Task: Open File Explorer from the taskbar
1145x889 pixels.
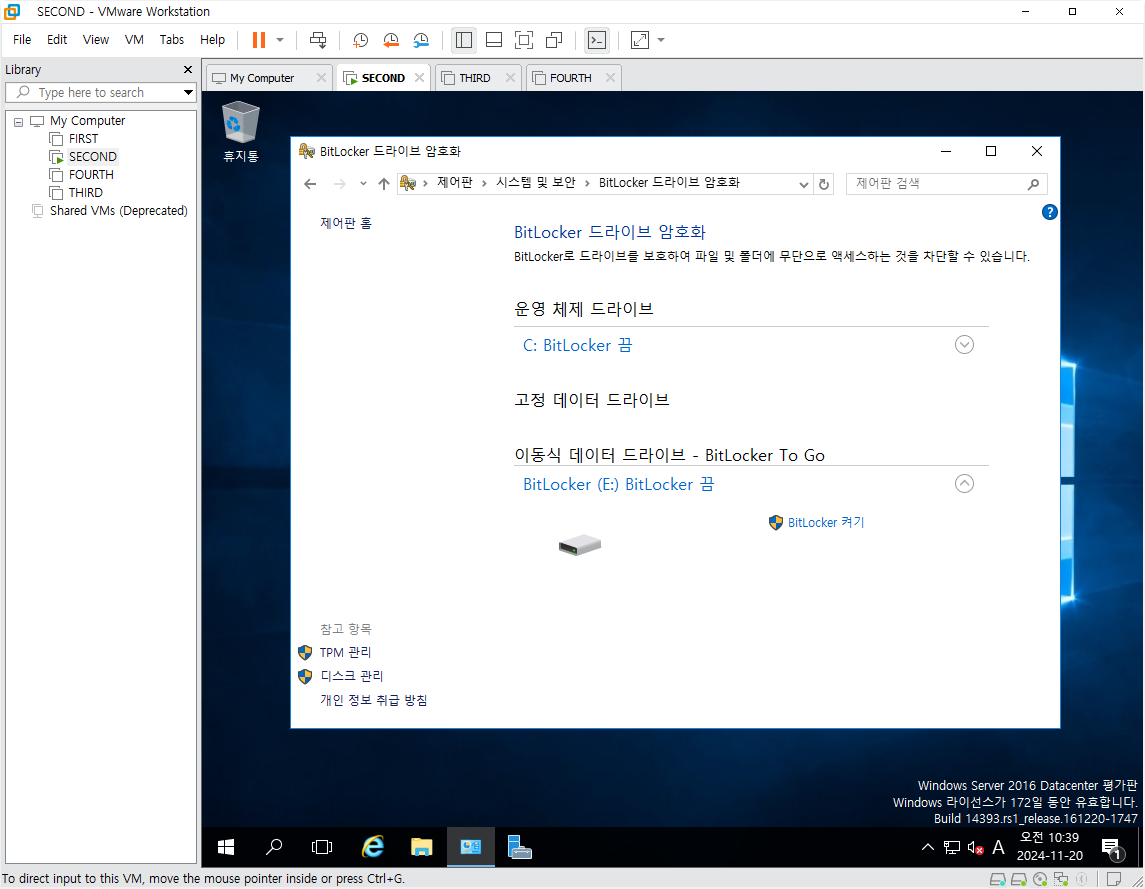Action: (x=421, y=847)
